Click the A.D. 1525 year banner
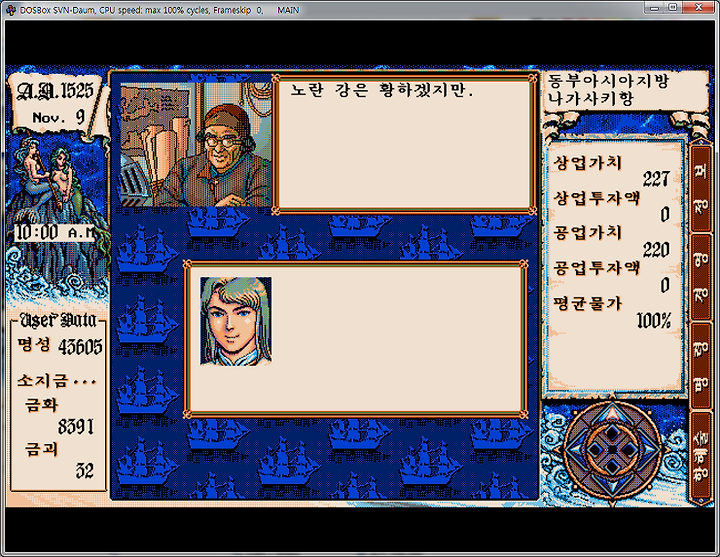 tap(55, 91)
